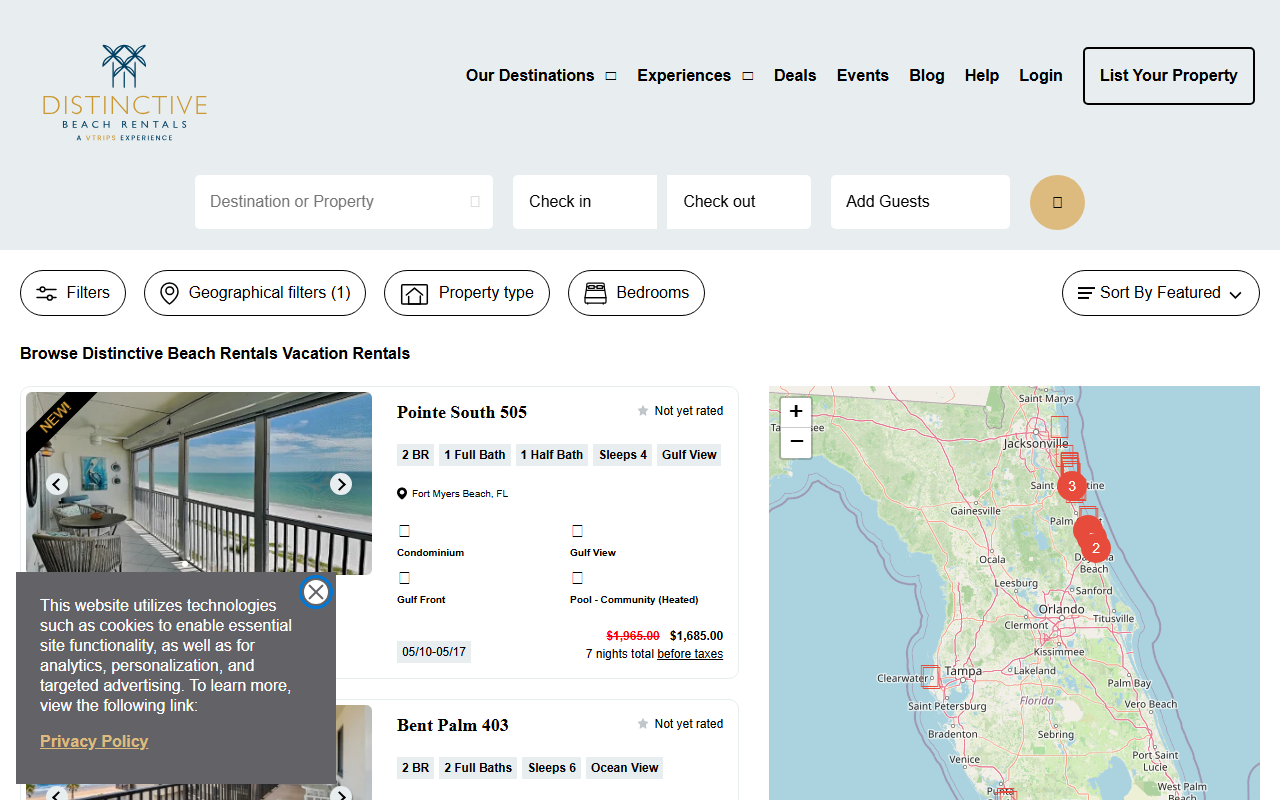Open Geographical filters (1)

pyautogui.click(x=255, y=293)
